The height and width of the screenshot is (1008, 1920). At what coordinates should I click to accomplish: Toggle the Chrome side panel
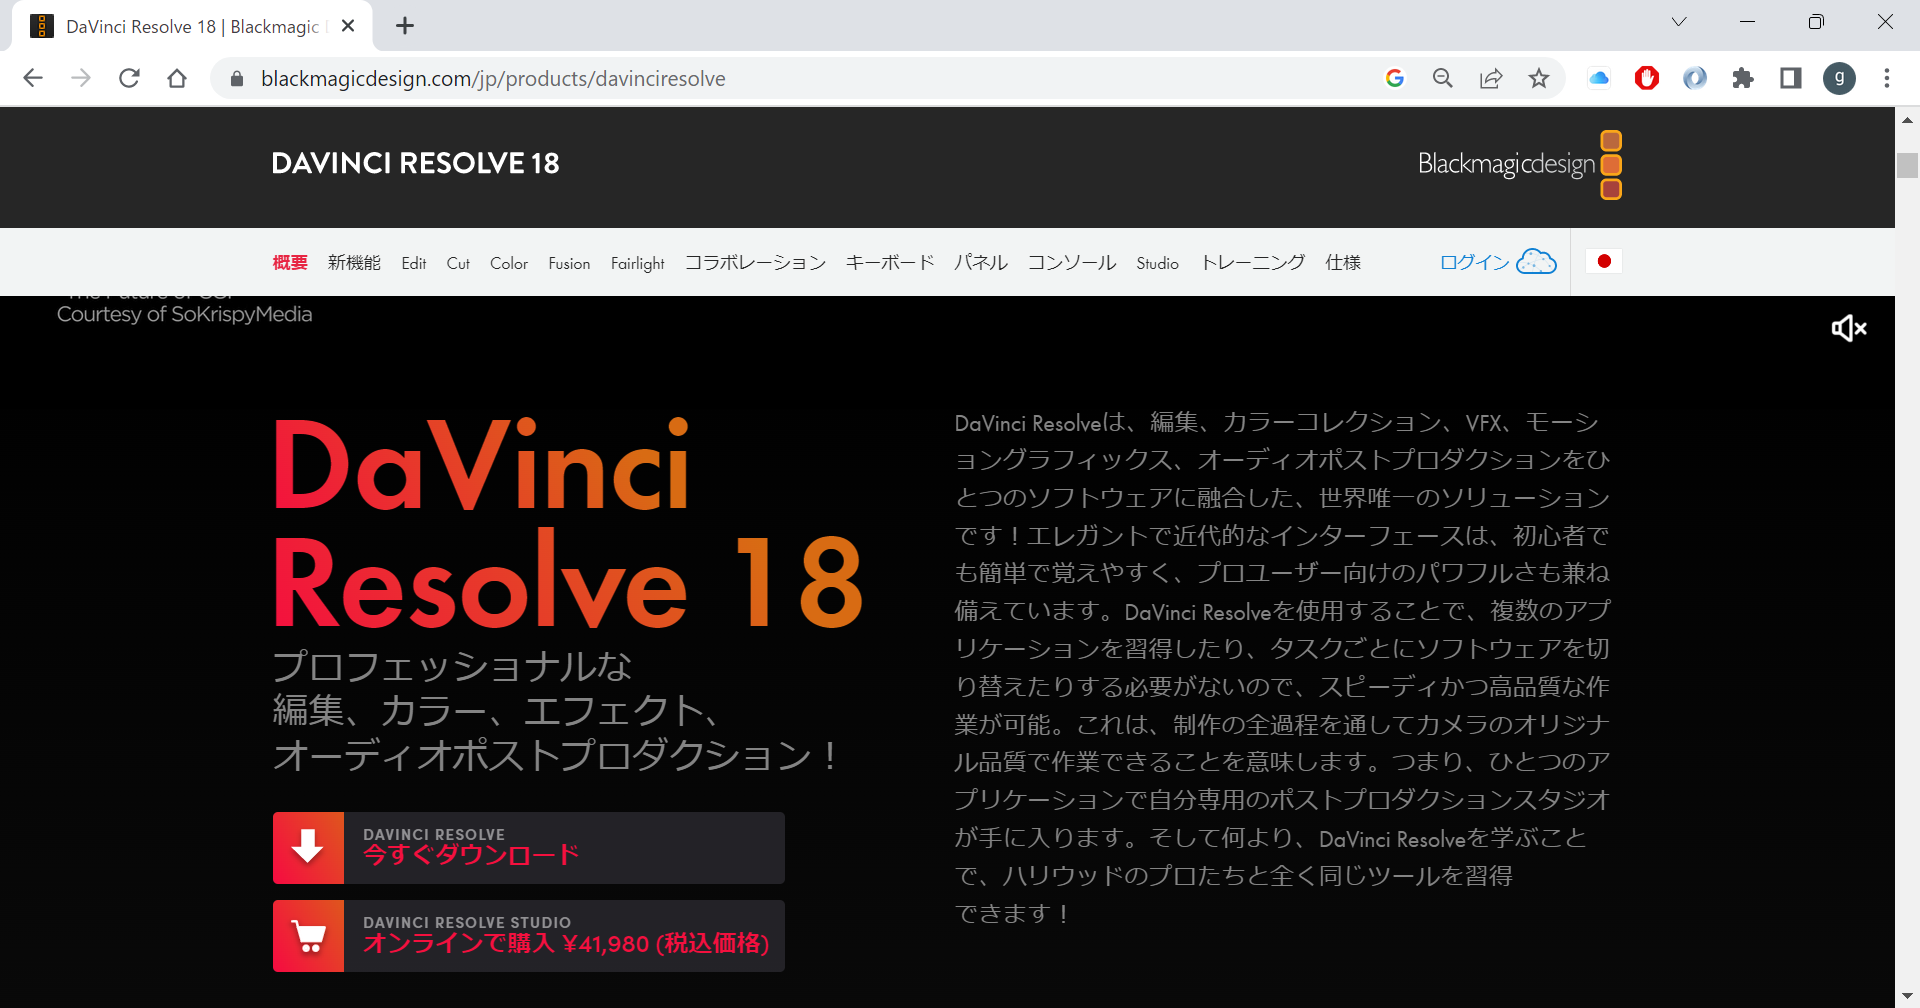point(1790,79)
